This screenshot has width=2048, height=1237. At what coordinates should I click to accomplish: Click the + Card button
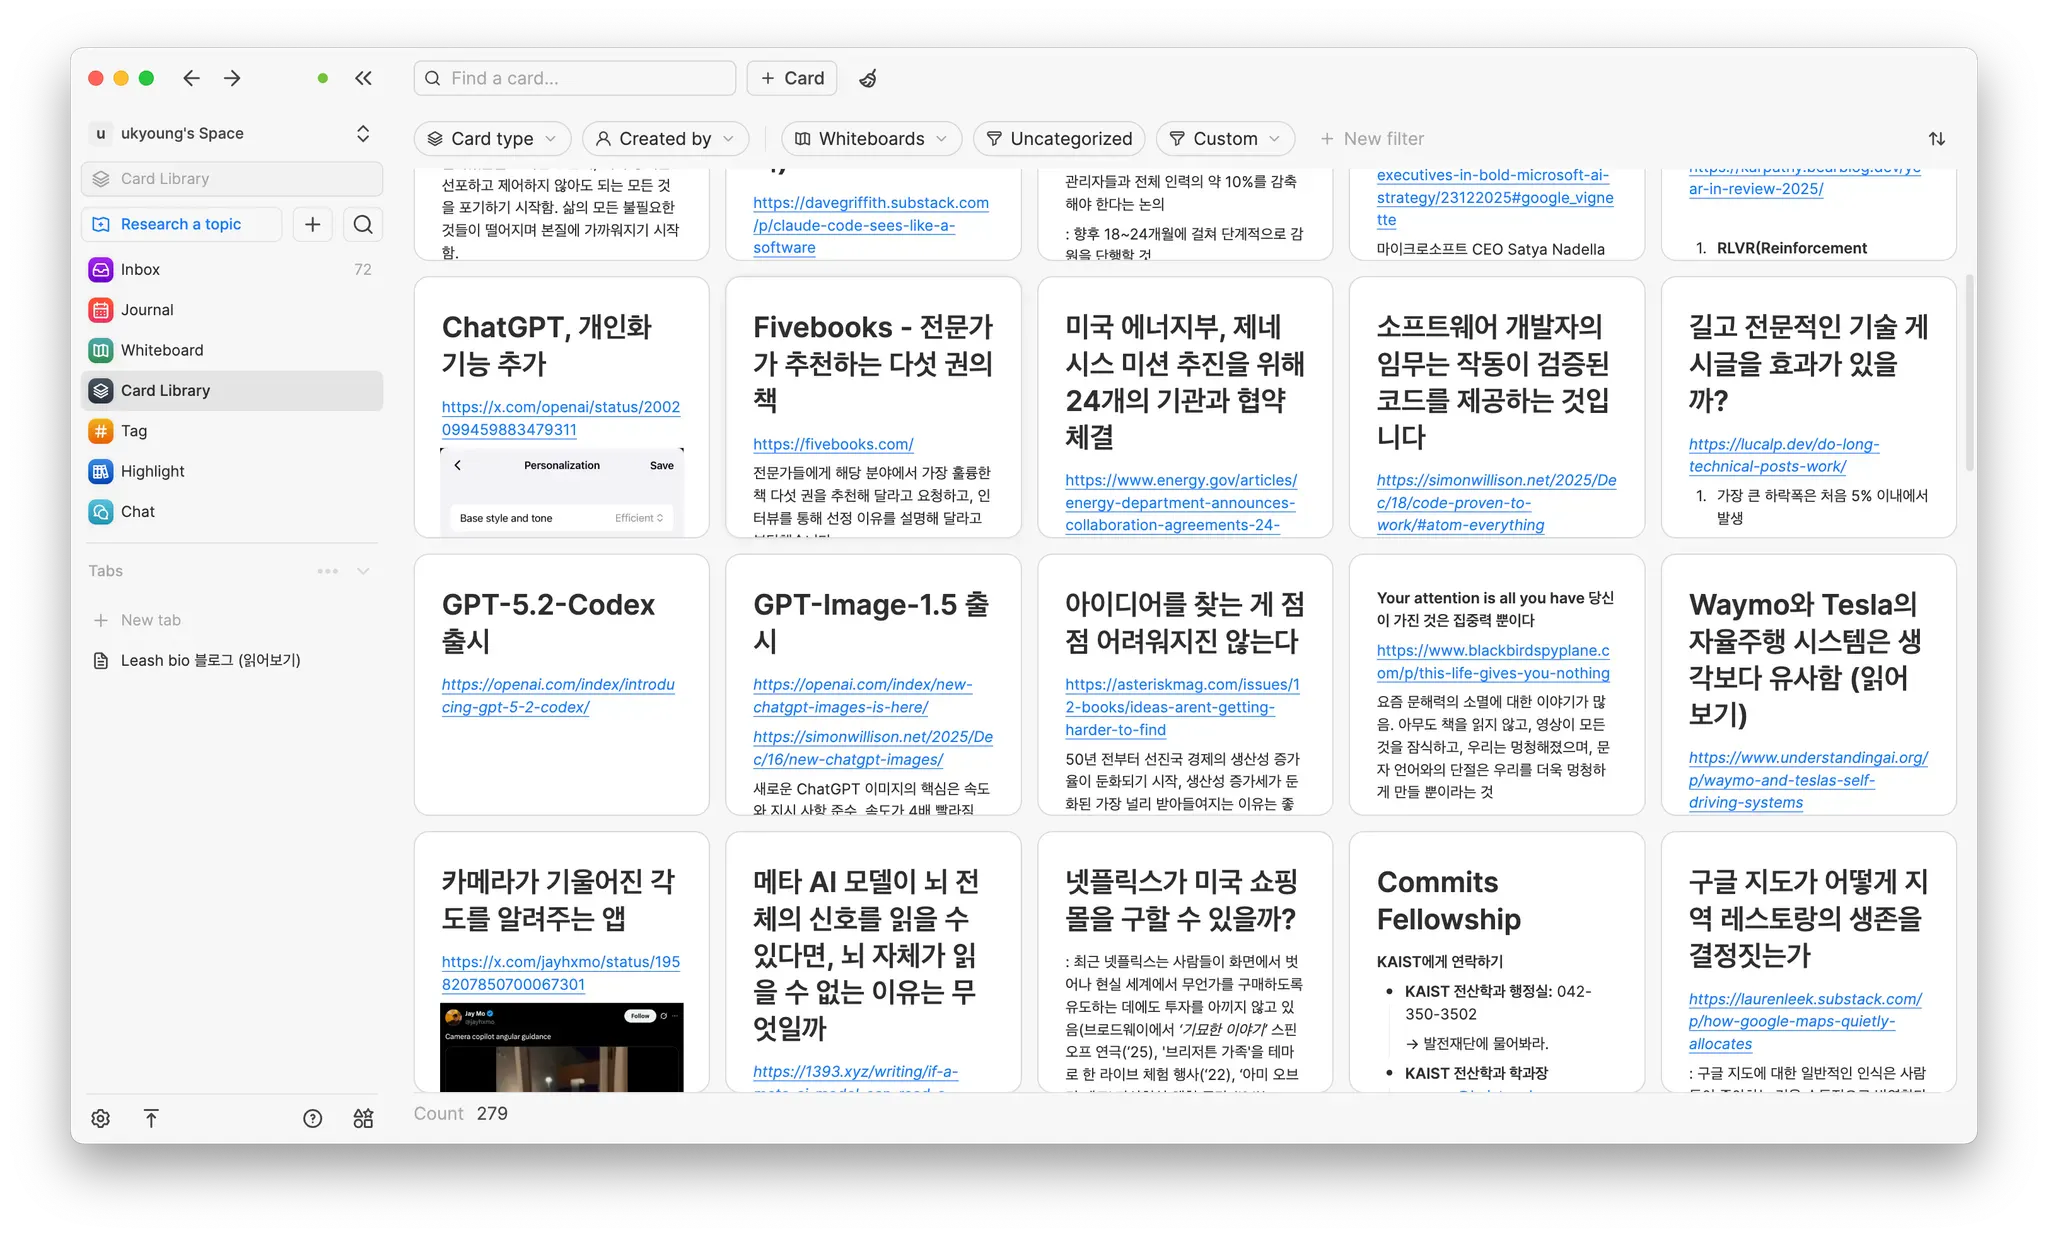coord(792,78)
